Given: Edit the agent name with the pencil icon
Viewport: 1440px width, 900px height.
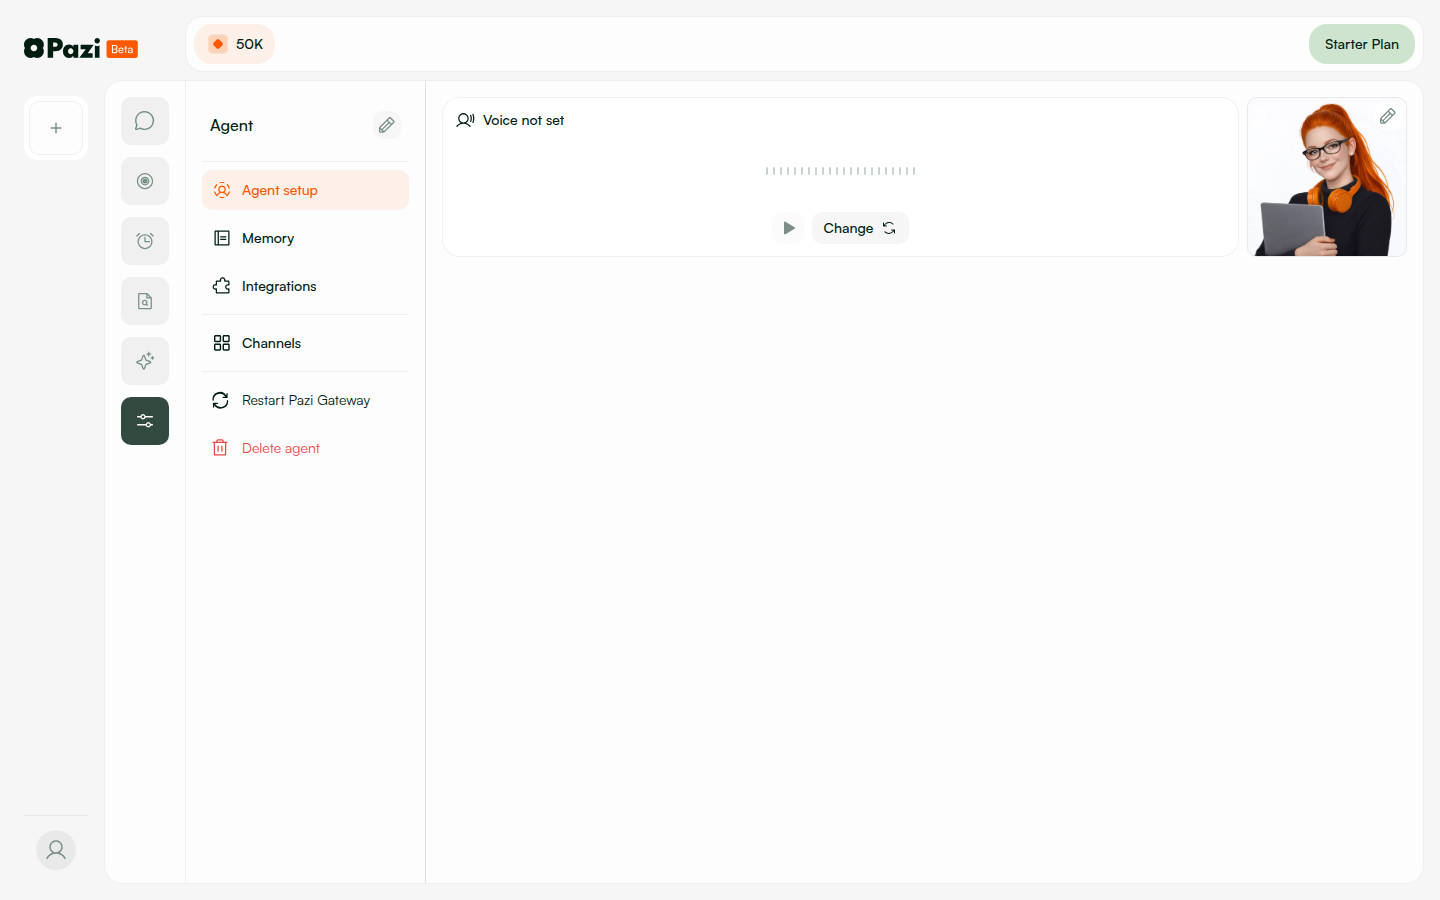Looking at the screenshot, I should click(x=387, y=124).
